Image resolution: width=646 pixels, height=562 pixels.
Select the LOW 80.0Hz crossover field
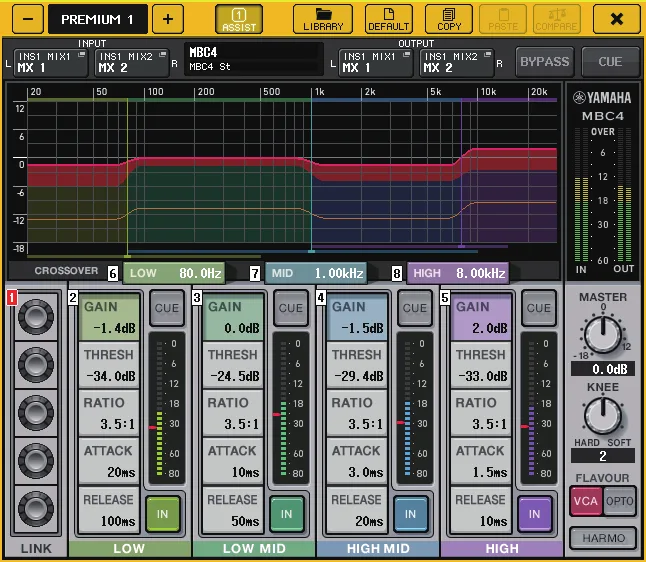point(174,273)
